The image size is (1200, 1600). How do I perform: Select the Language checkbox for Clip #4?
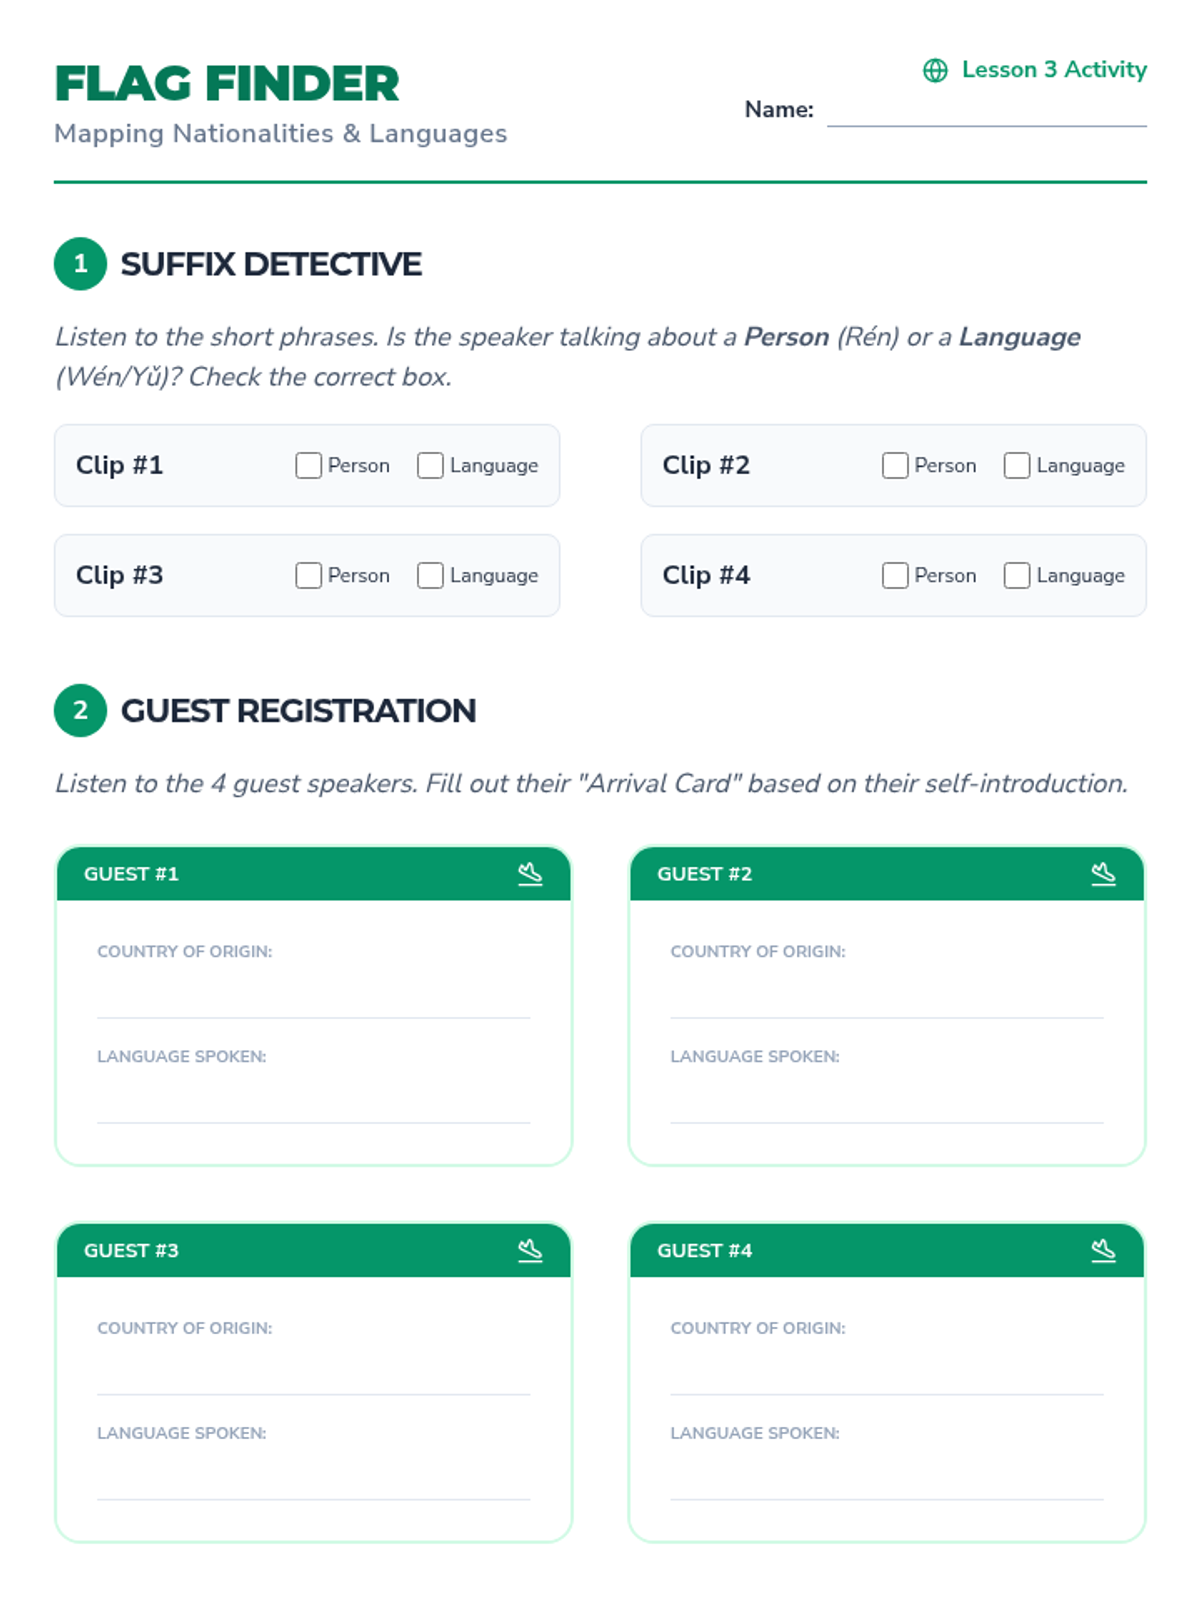click(x=1017, y=576)
